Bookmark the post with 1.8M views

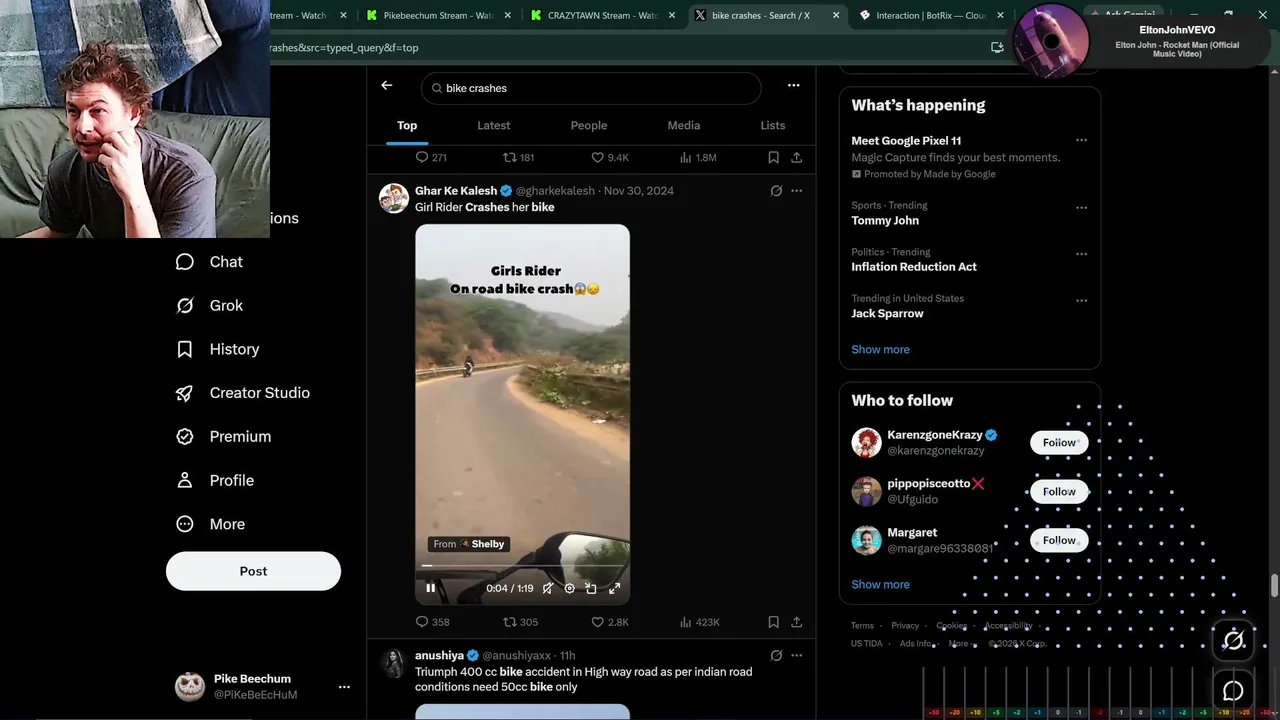pos(773,157)
